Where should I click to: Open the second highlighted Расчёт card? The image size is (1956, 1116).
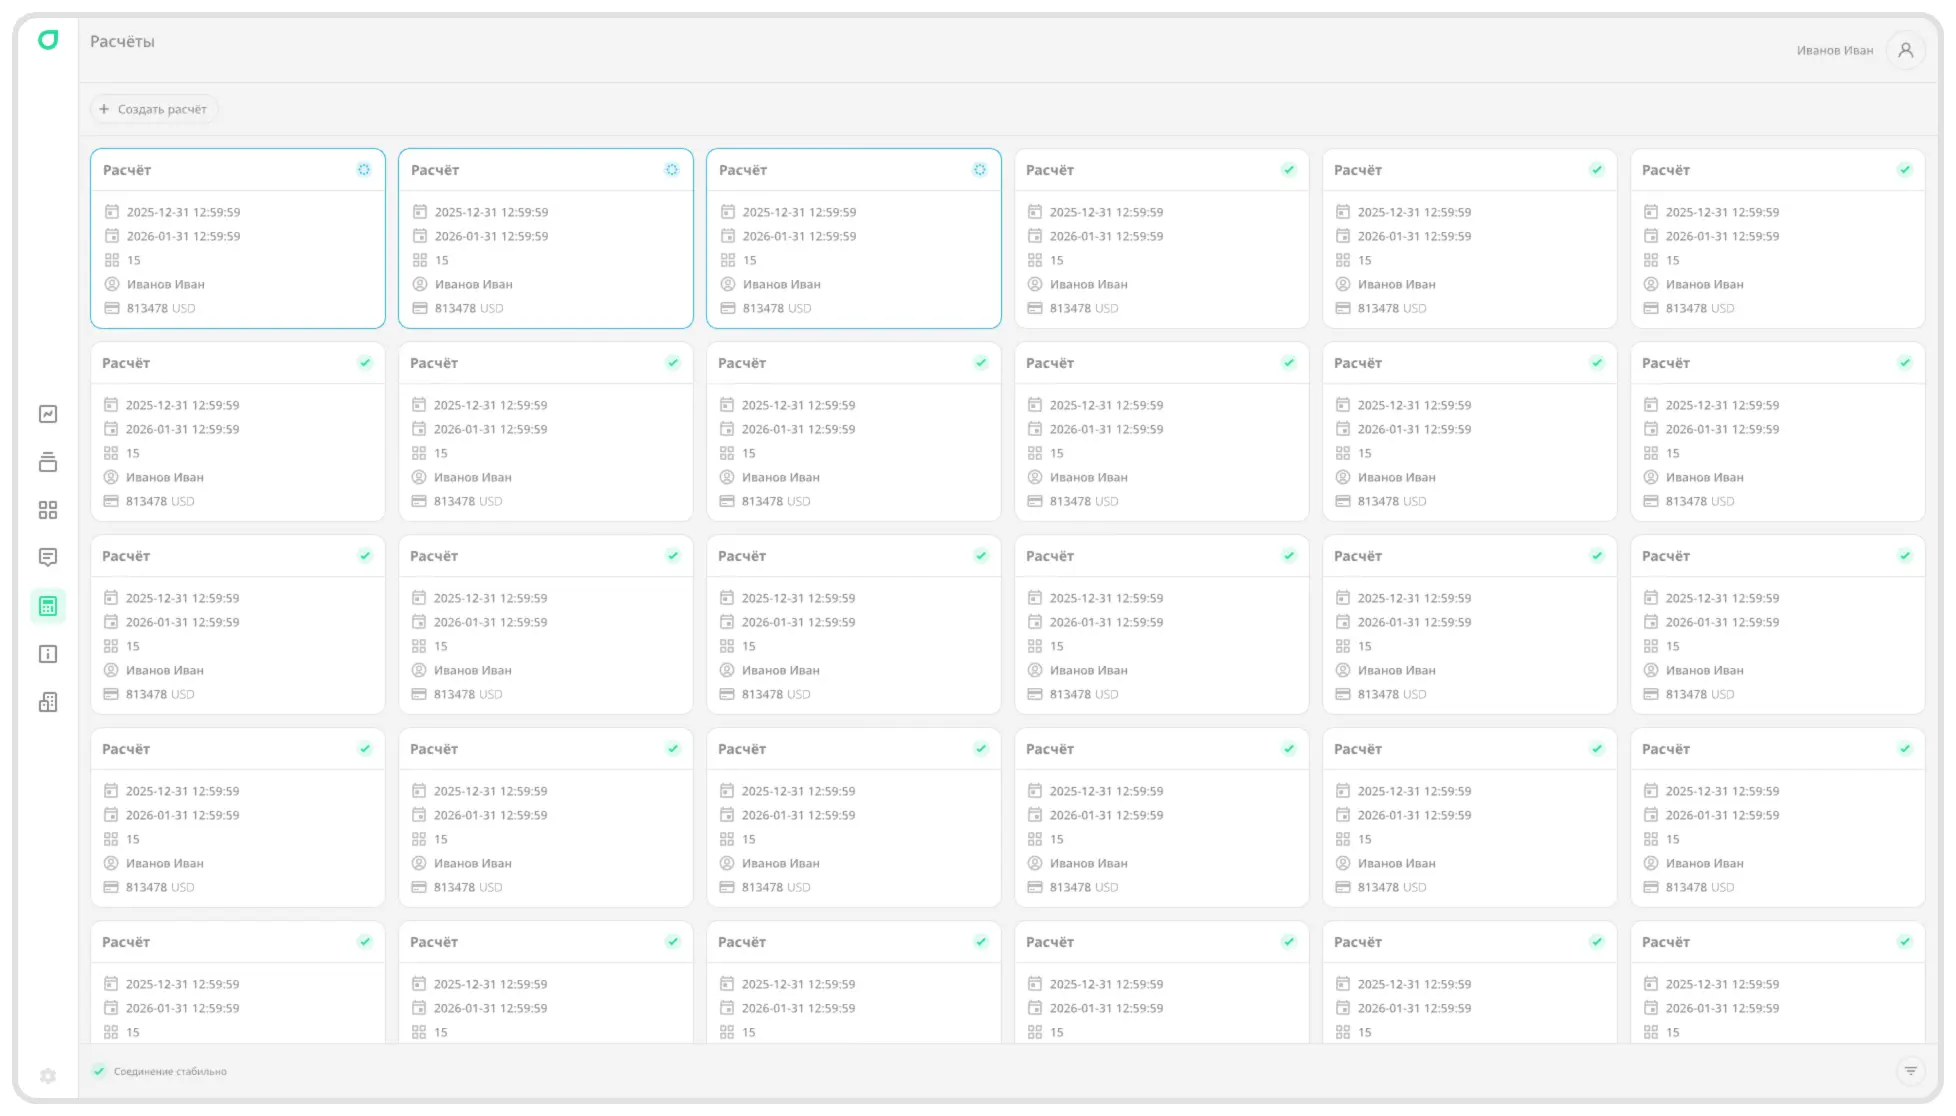click(545, 240)
